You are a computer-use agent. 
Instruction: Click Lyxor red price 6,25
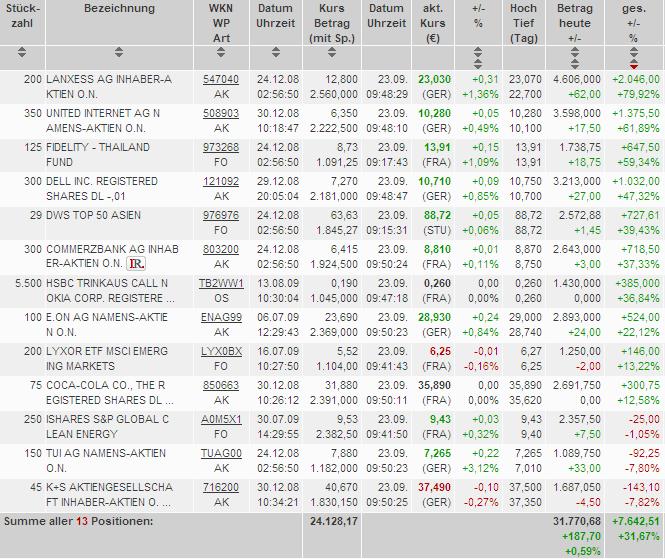point(440,351)
